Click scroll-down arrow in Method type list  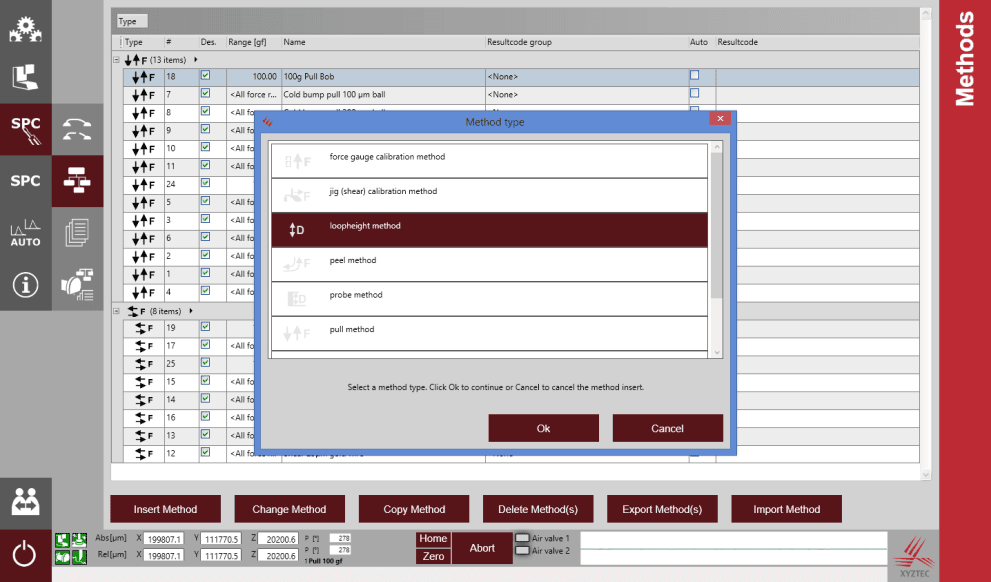[x=716, y=352]
